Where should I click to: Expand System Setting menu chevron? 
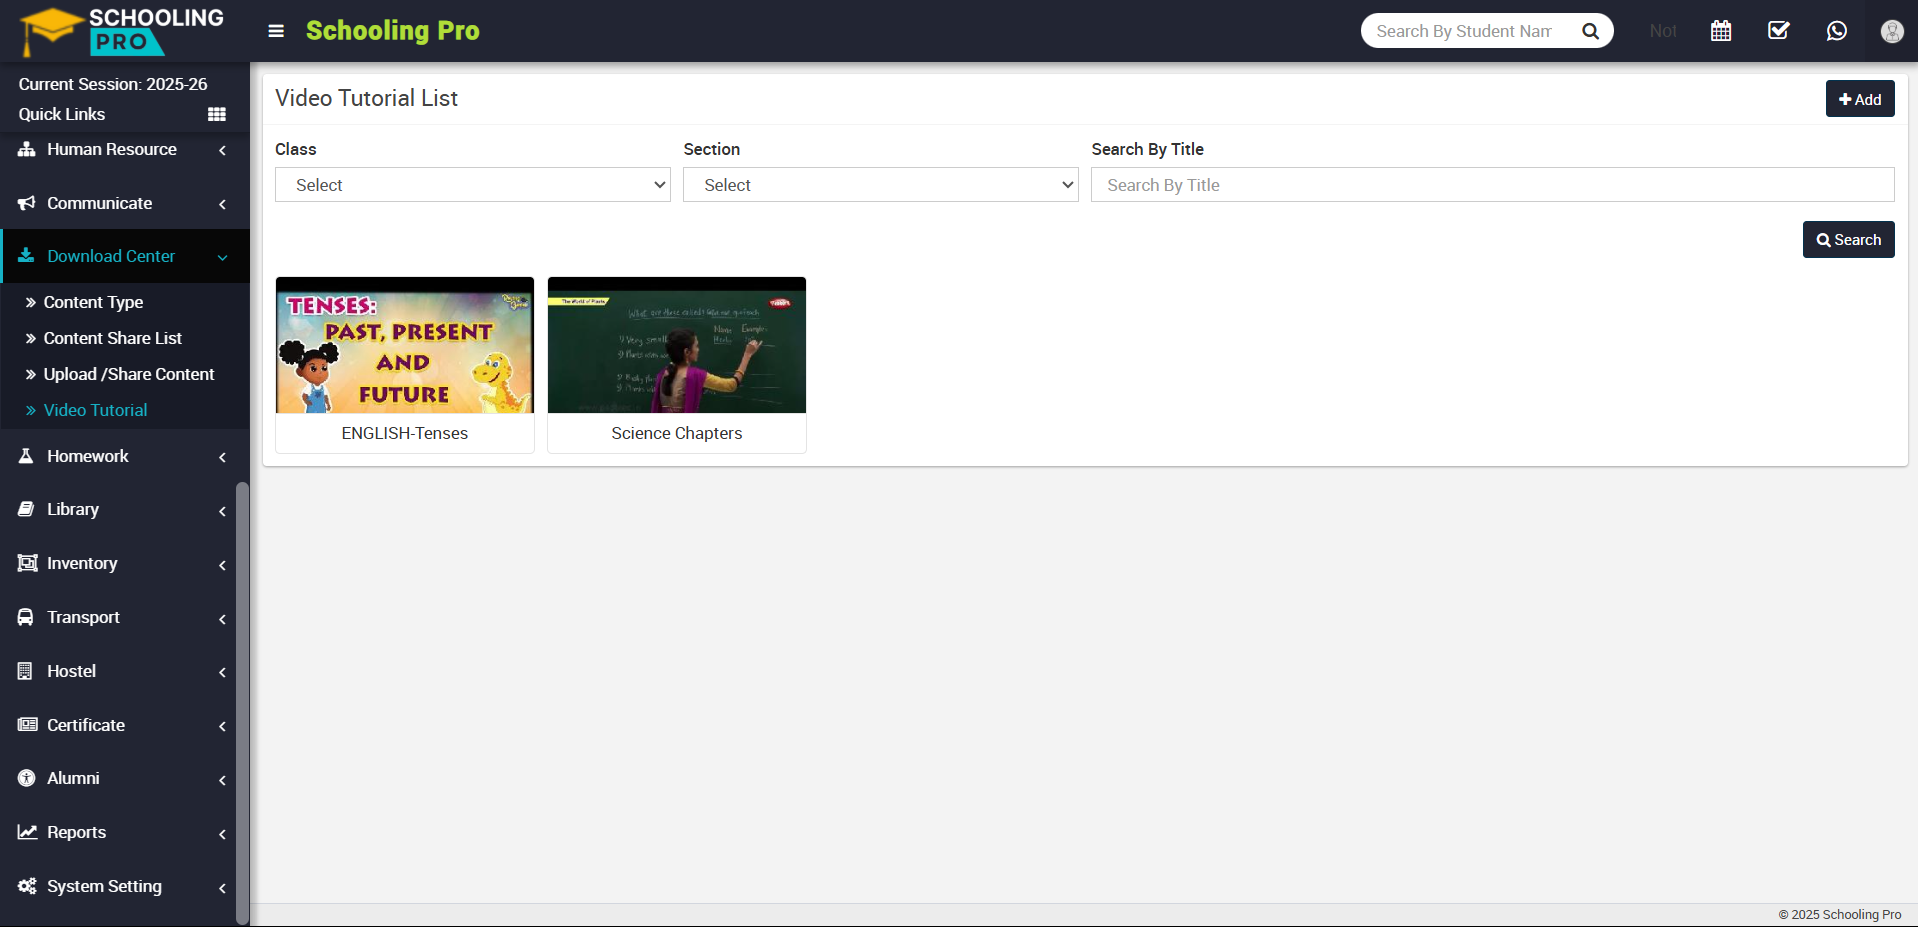tap(222, 888)
